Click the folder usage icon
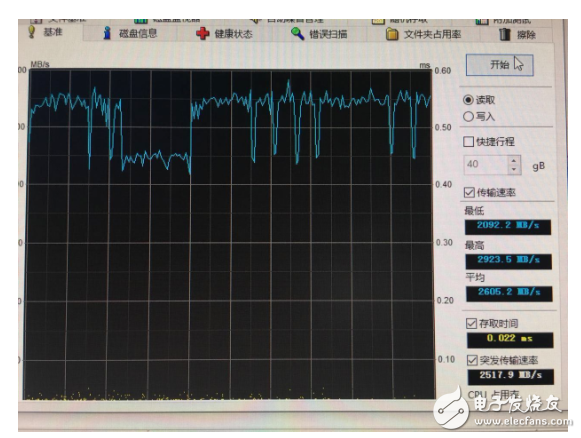Screen dimensions: 581x438 tap(392, 34)
